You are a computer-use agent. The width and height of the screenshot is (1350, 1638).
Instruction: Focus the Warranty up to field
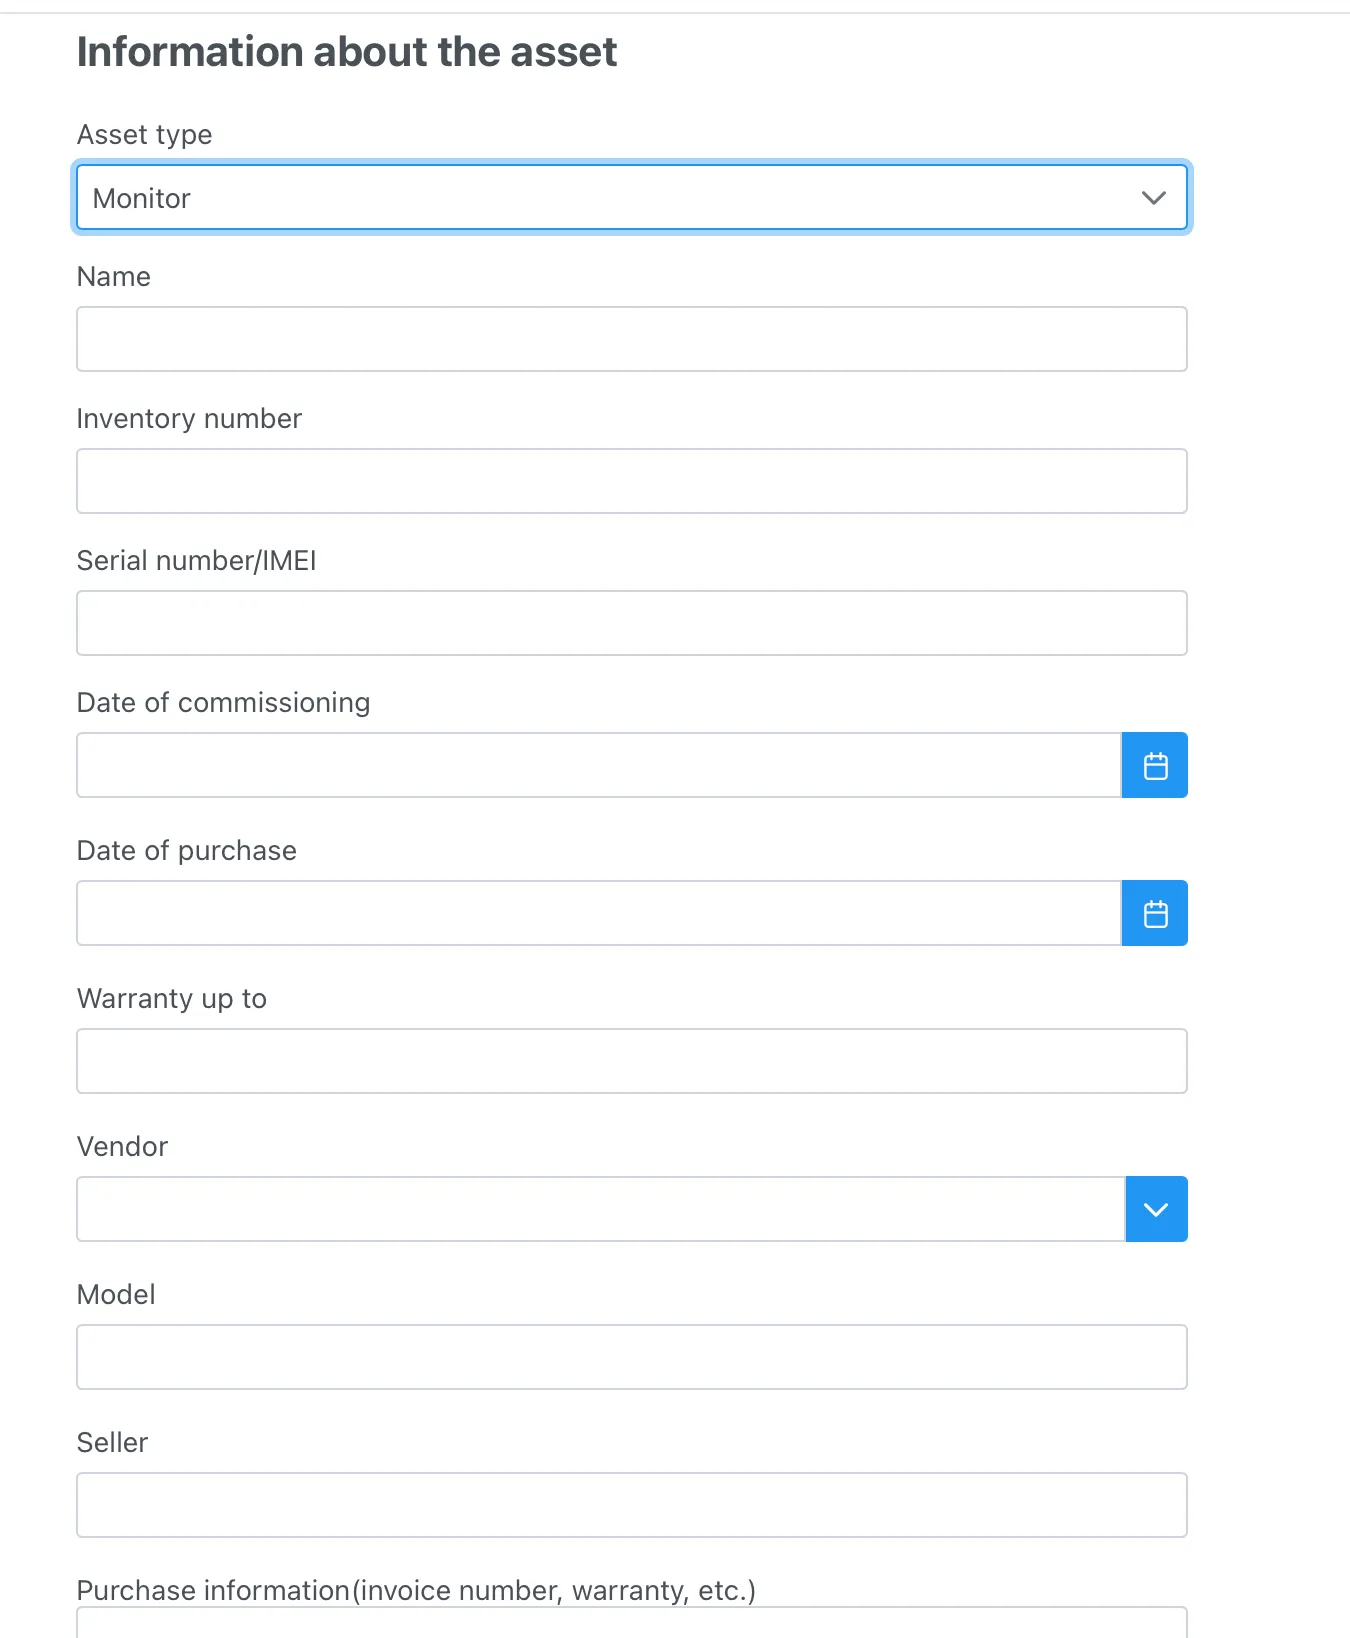tap(631, 1060)
